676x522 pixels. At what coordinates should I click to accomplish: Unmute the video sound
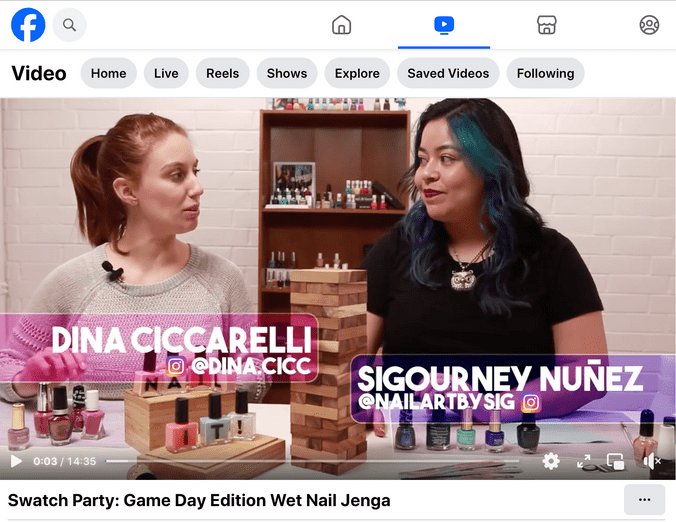(652, 461)
